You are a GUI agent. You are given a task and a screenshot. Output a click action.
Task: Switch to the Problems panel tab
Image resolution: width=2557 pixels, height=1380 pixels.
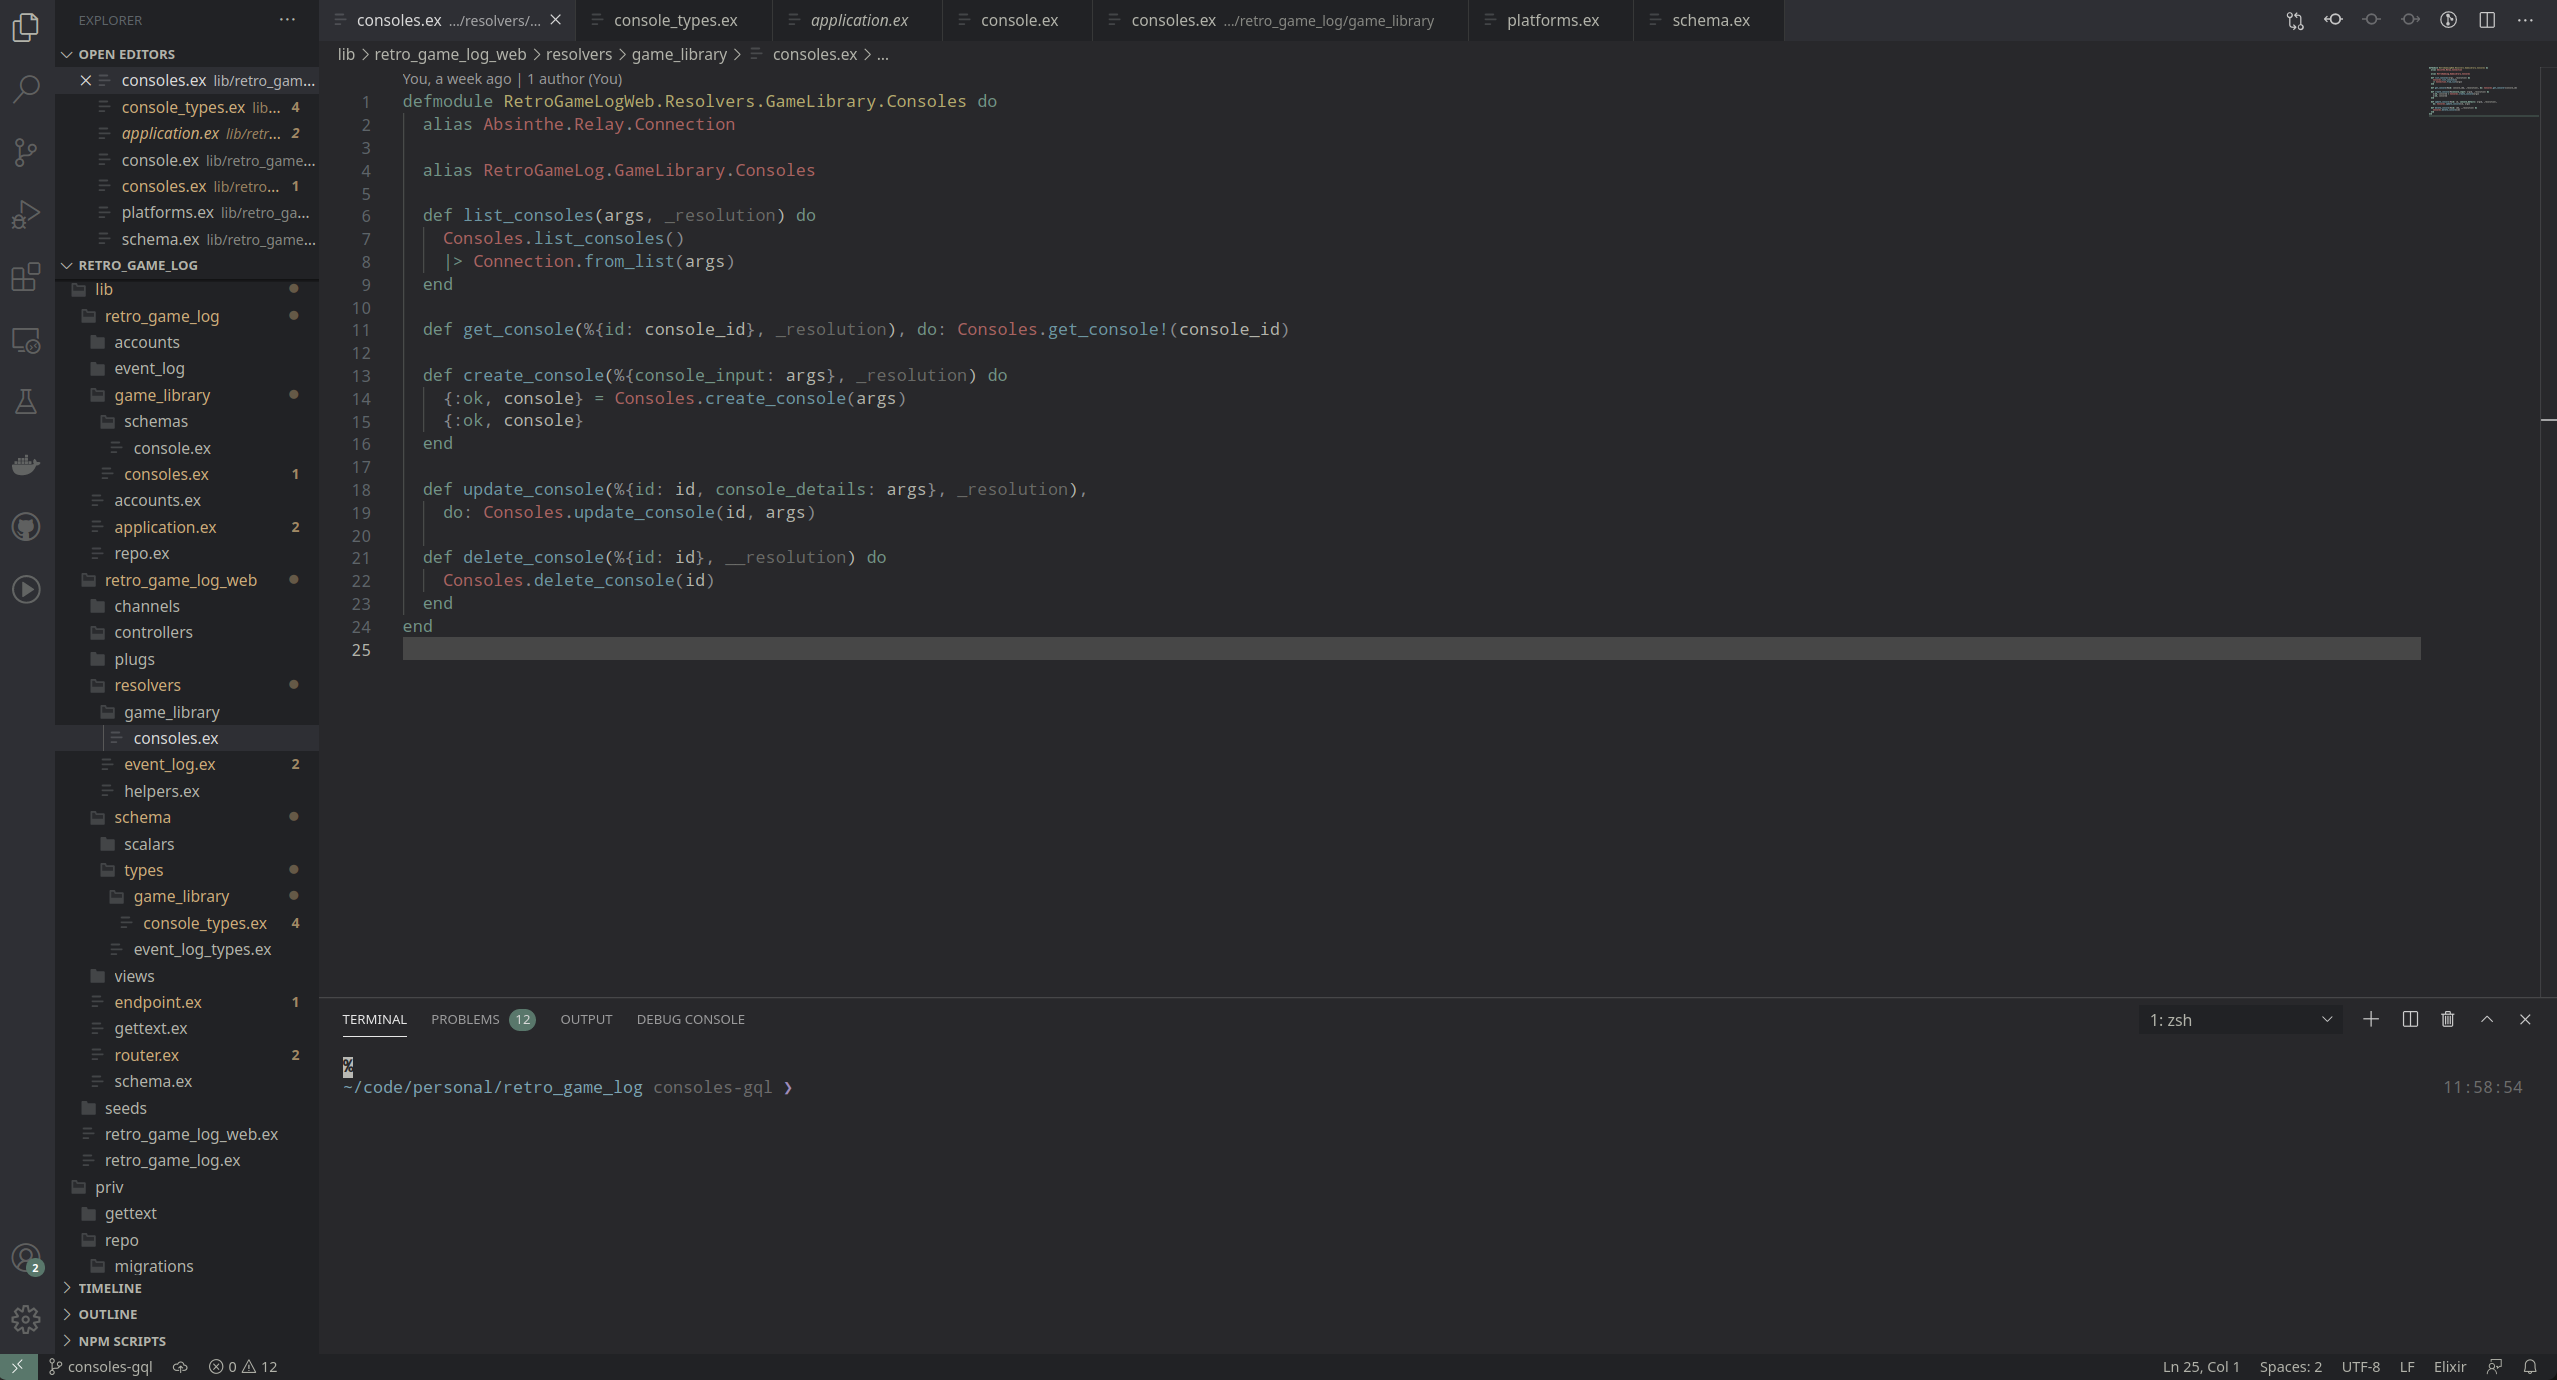coord(465,1019)
